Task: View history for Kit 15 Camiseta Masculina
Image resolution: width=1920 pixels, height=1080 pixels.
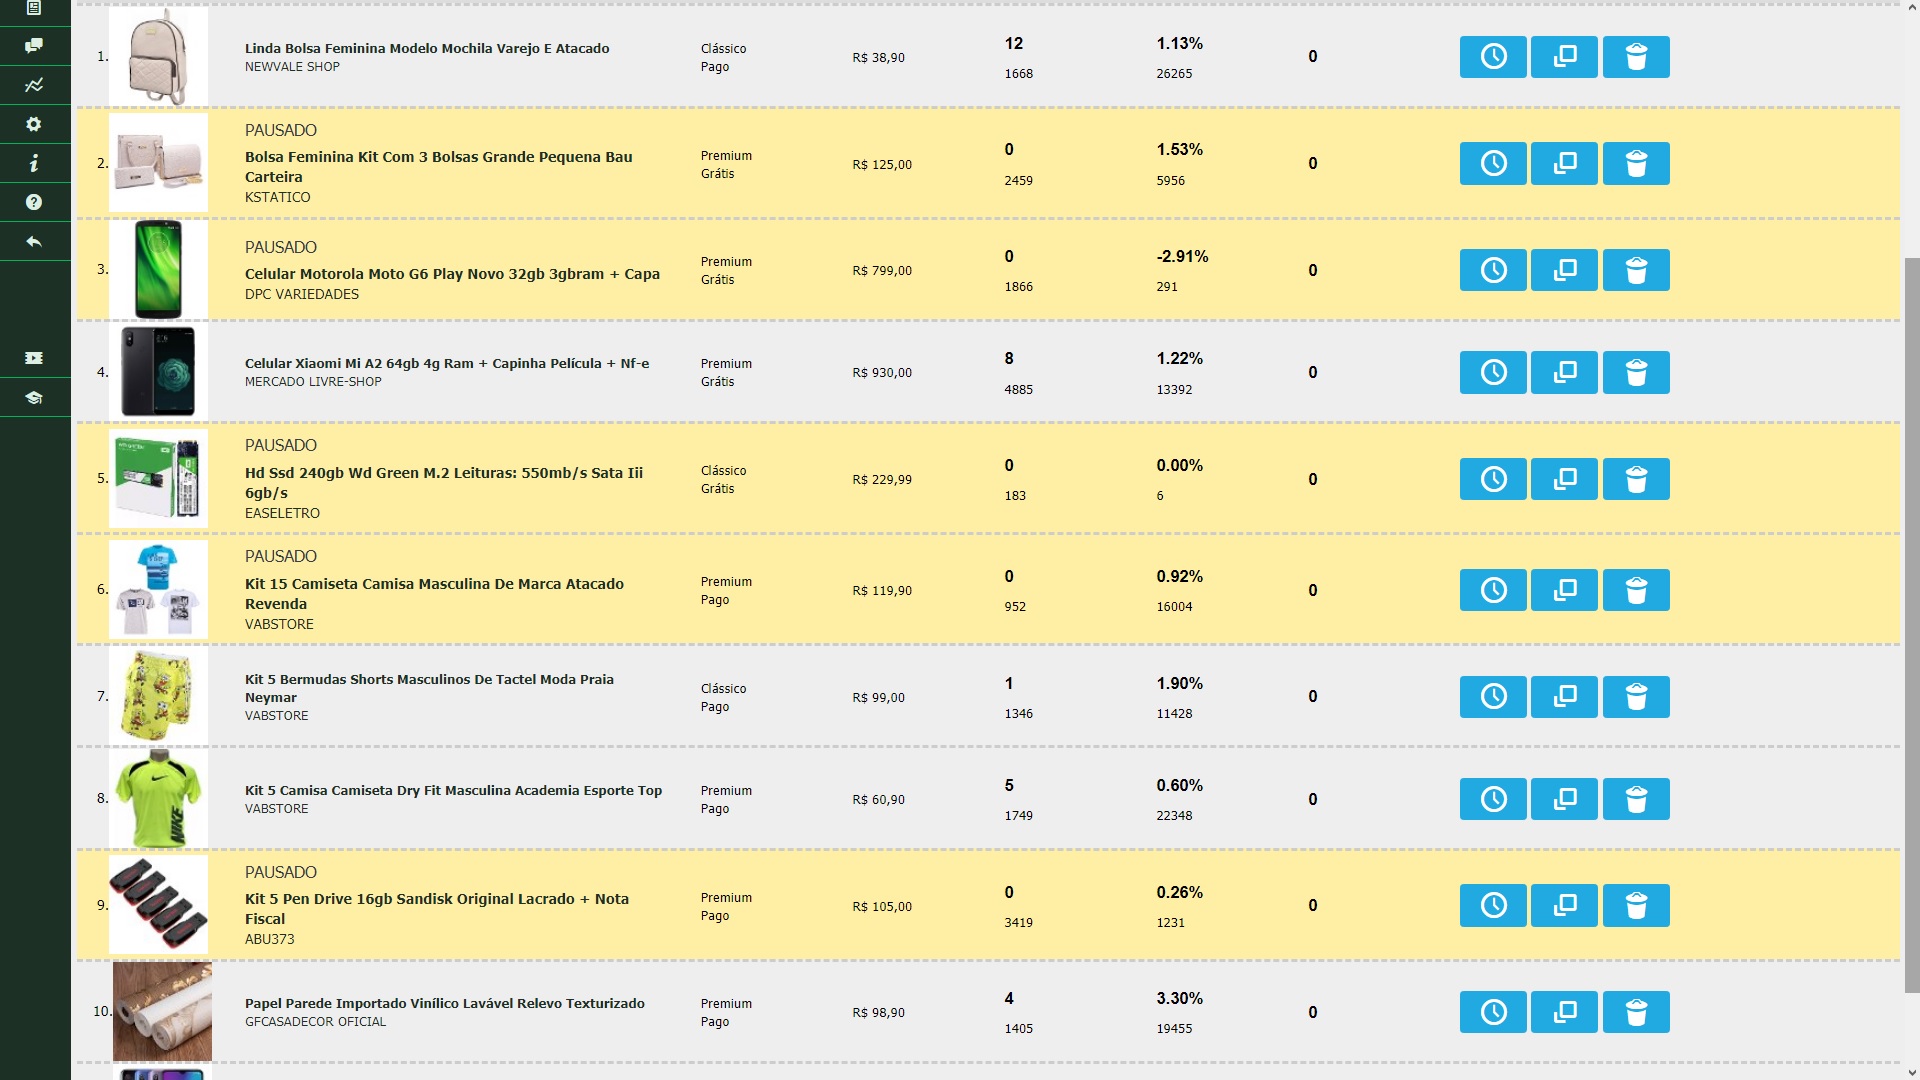Action: pyautogui.click(x=1493, y=590)
